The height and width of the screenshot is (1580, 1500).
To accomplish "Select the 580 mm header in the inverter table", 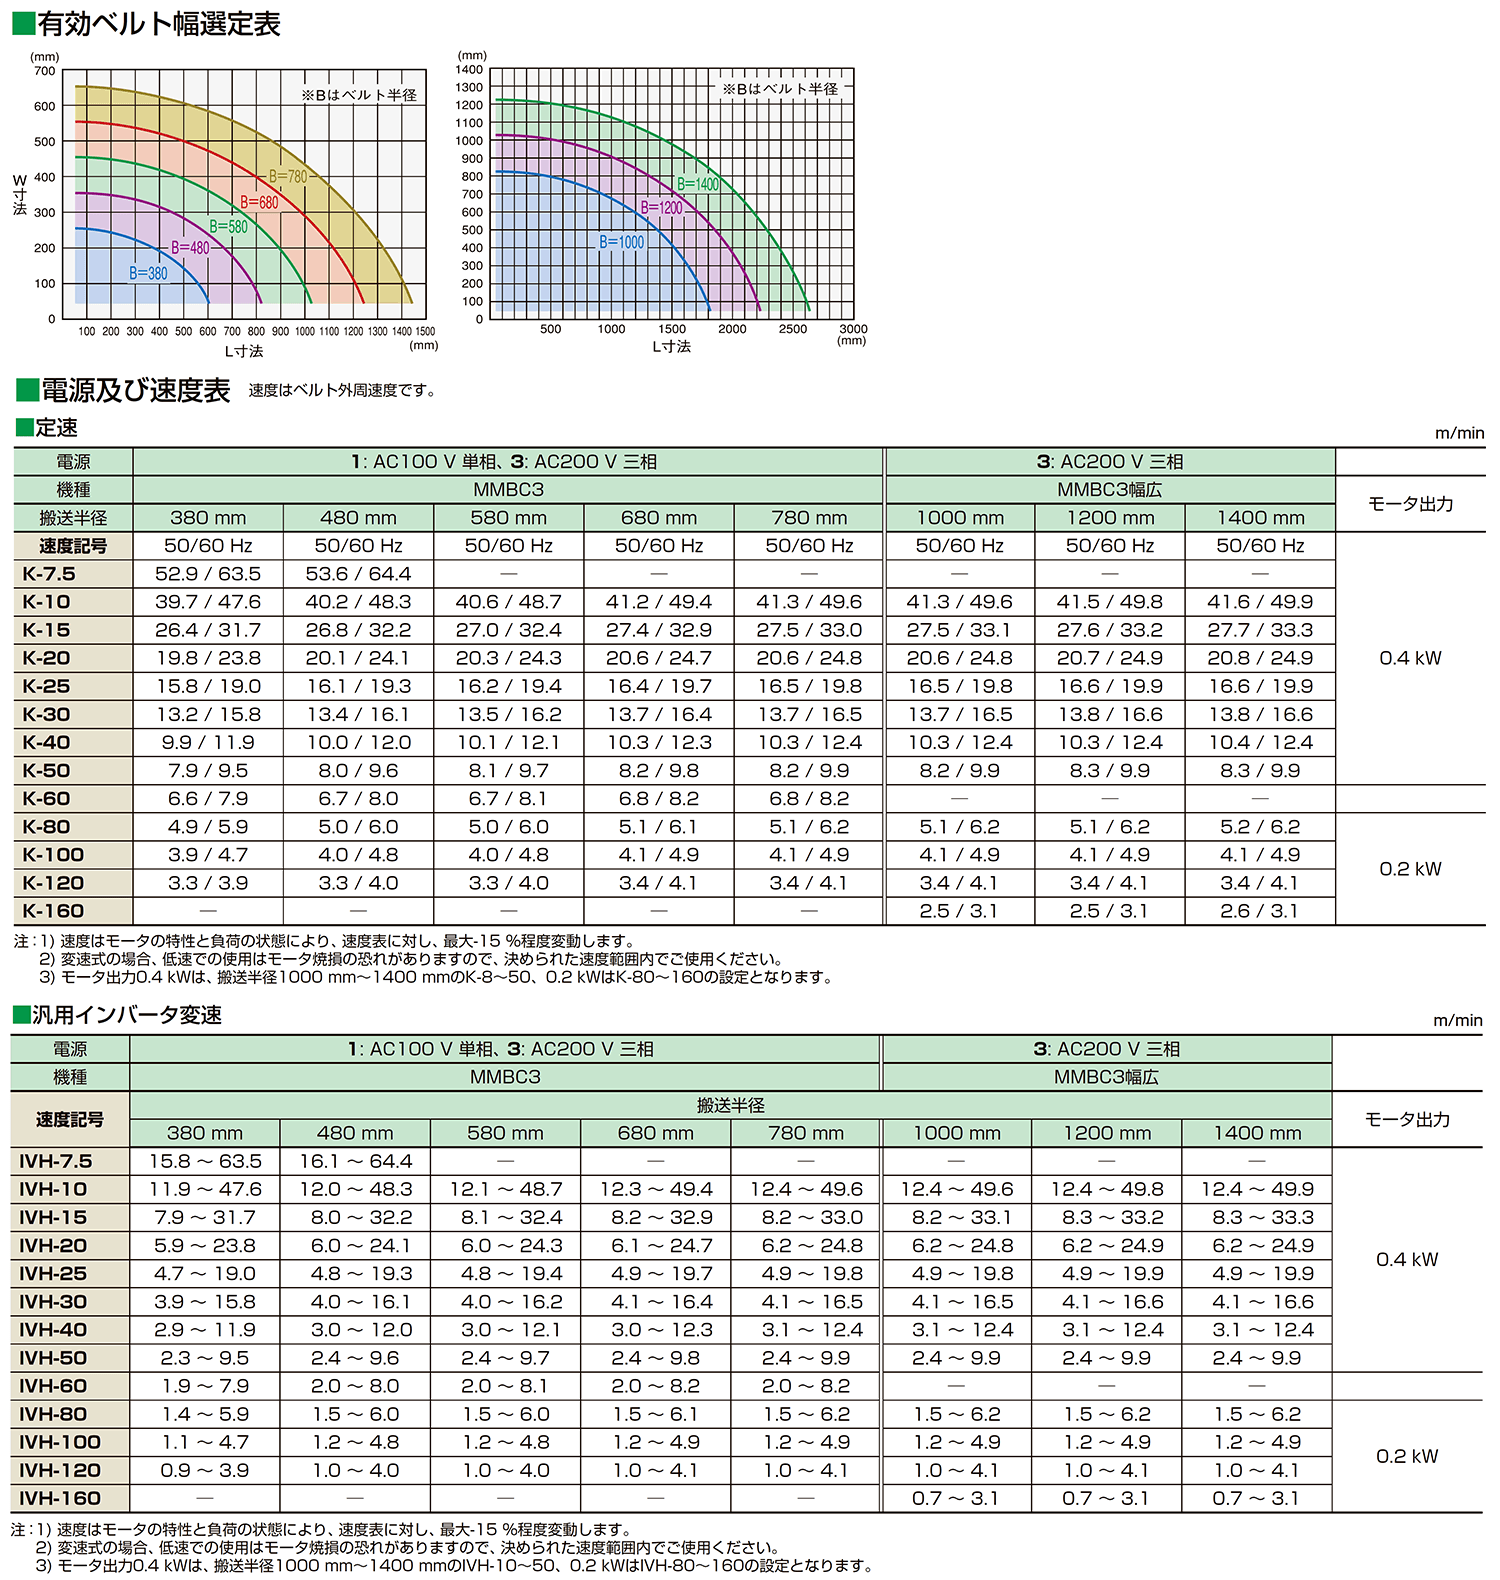I will click(x=505, y=1133).
